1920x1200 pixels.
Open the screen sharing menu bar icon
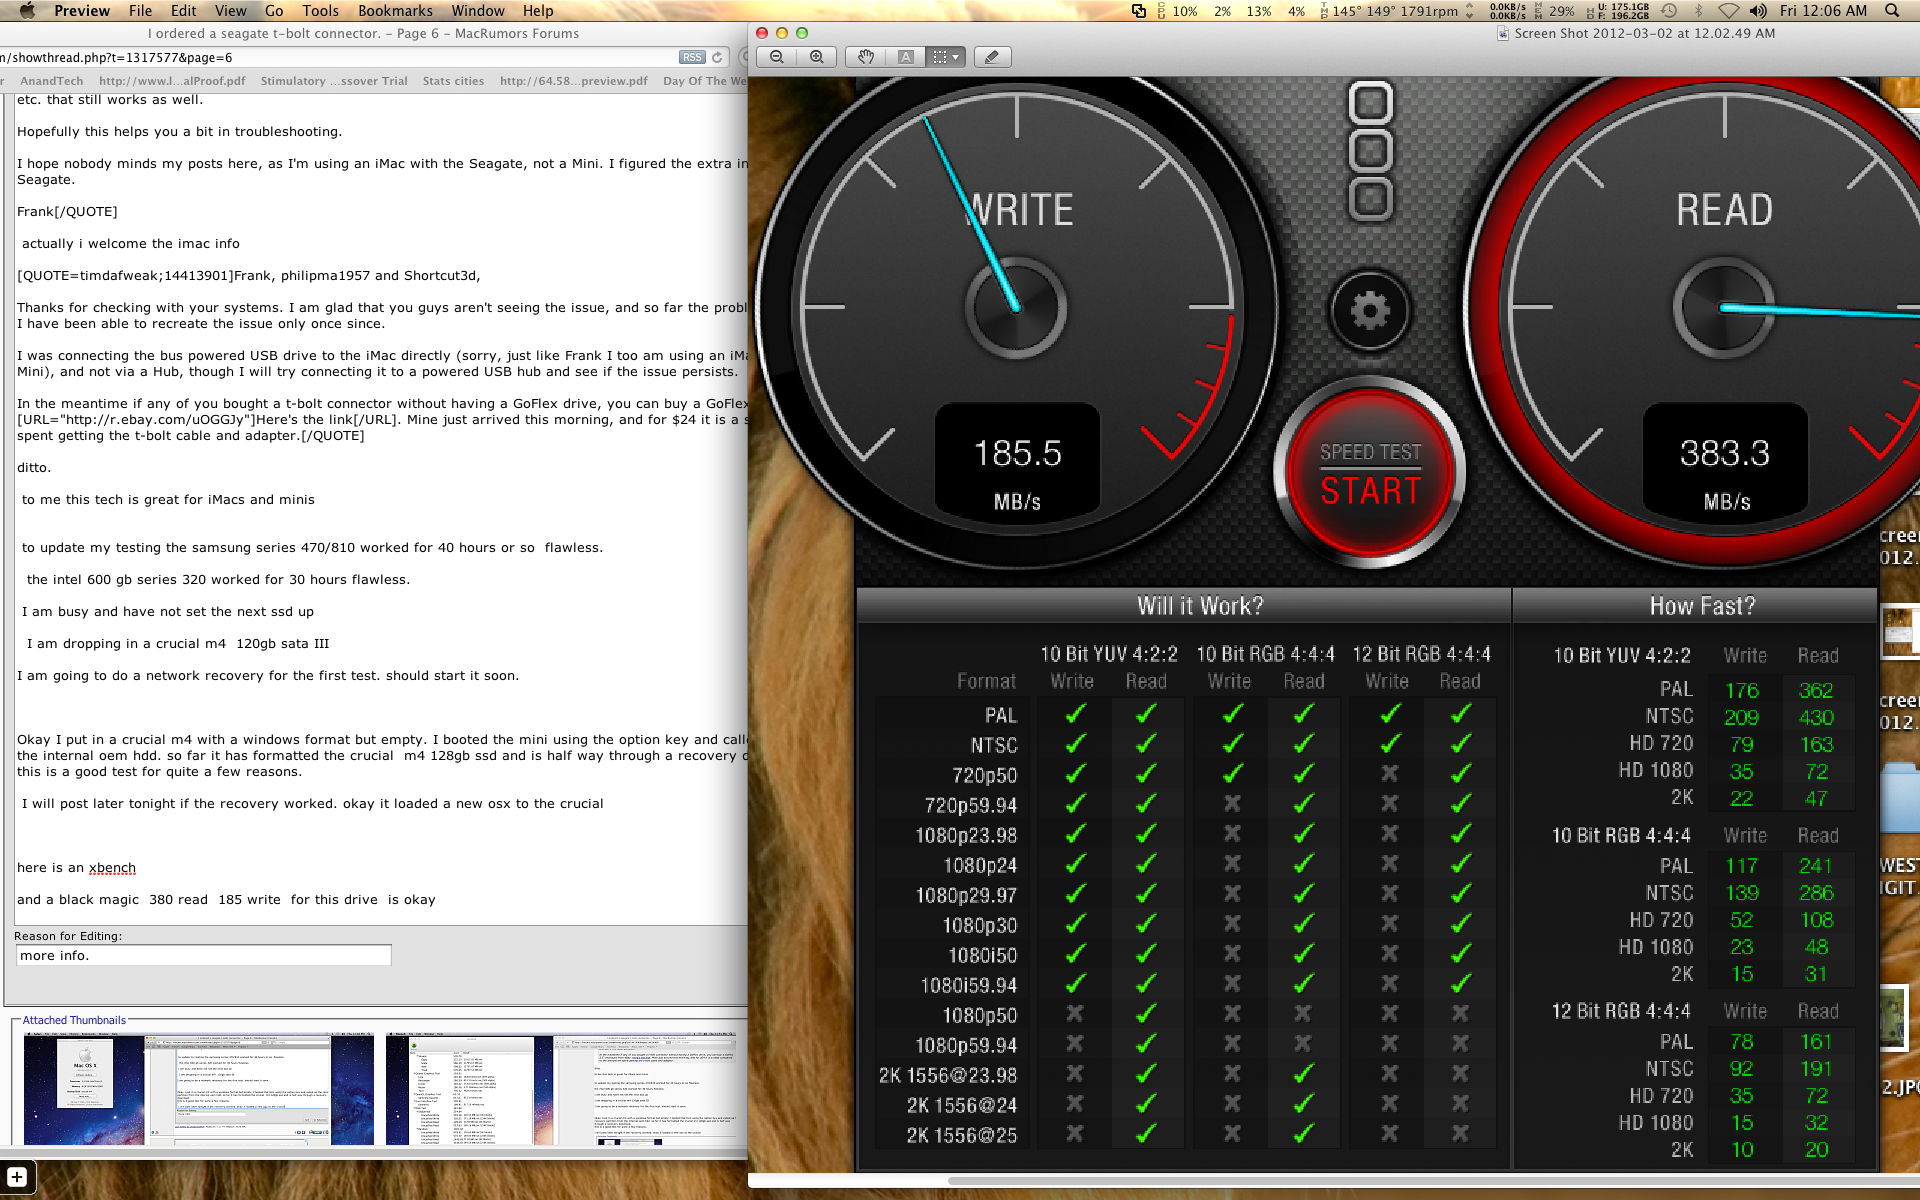pos(1139,11)
